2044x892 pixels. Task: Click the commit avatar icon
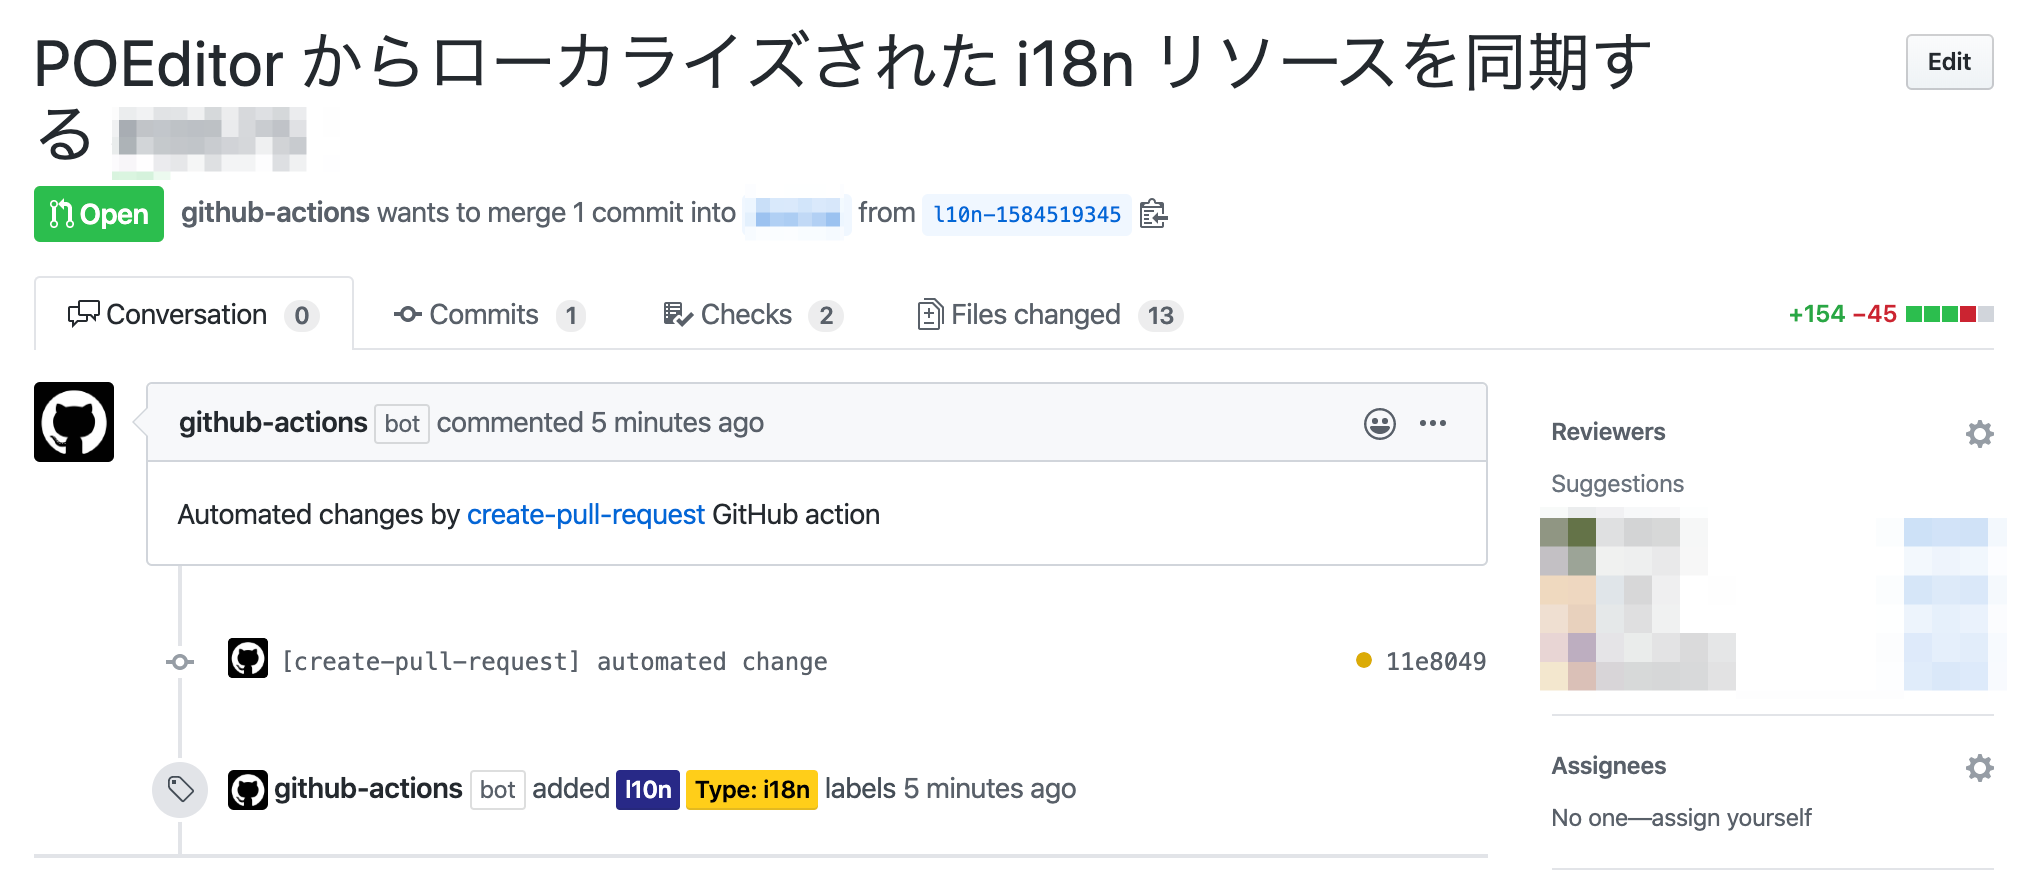coord(248,659)
